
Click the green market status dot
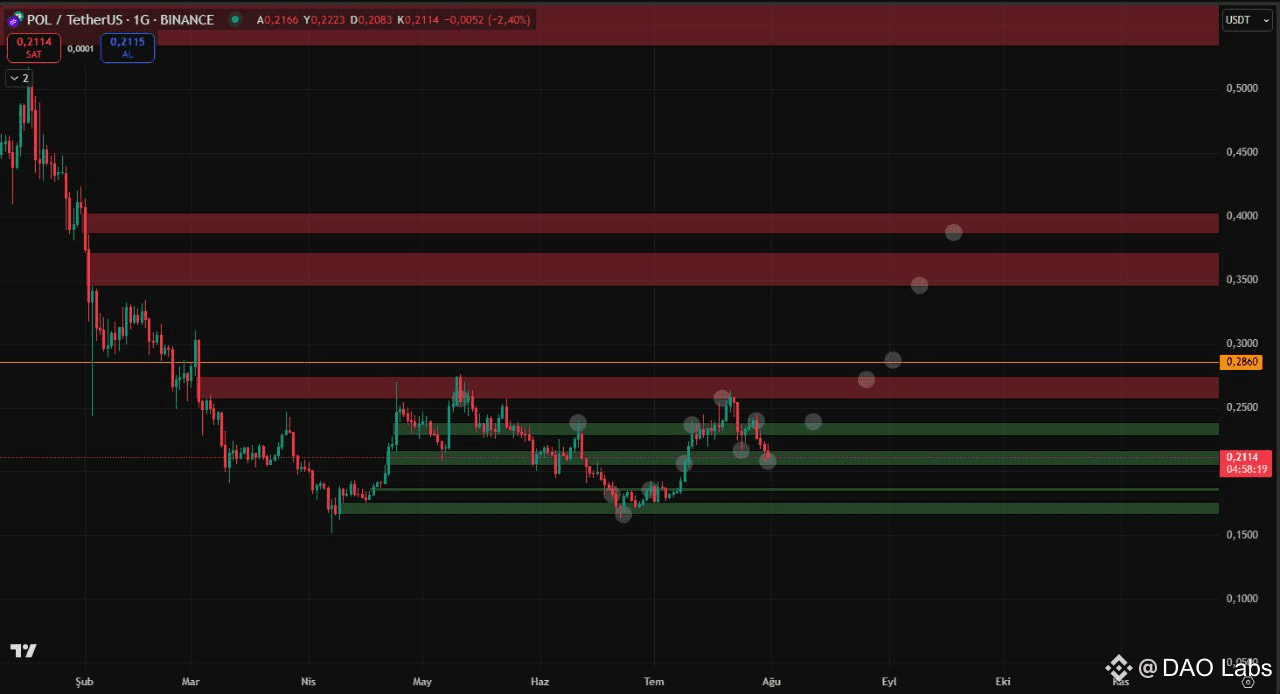click(x=235, y=19)
